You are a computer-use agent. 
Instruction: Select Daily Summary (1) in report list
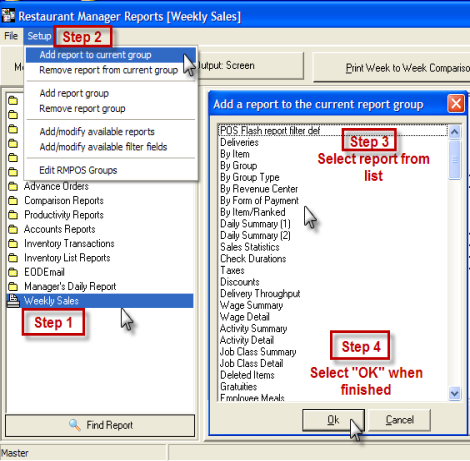tap(255, 224)
